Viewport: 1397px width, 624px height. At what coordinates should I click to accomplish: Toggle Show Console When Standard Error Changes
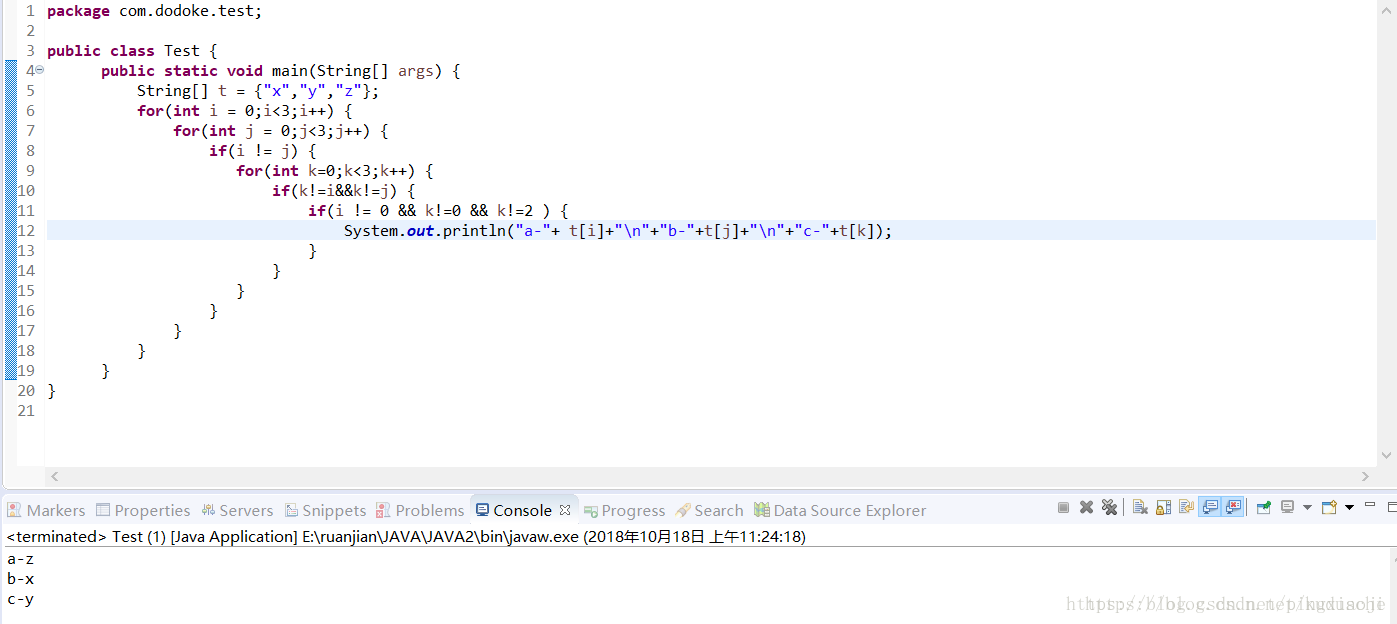(1233, 508)
